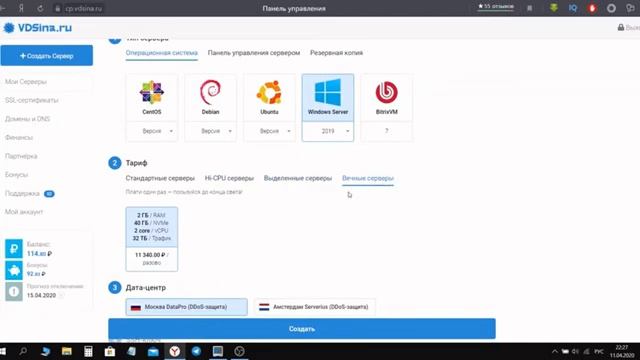The height and width of the screenshot is (360, 640).
Task: Click the Yandex home icon in browser
Action: pos(21,8)
